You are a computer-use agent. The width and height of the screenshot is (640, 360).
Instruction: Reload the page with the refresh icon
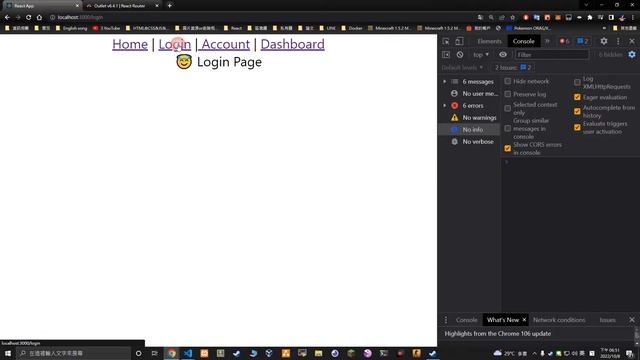29,17
